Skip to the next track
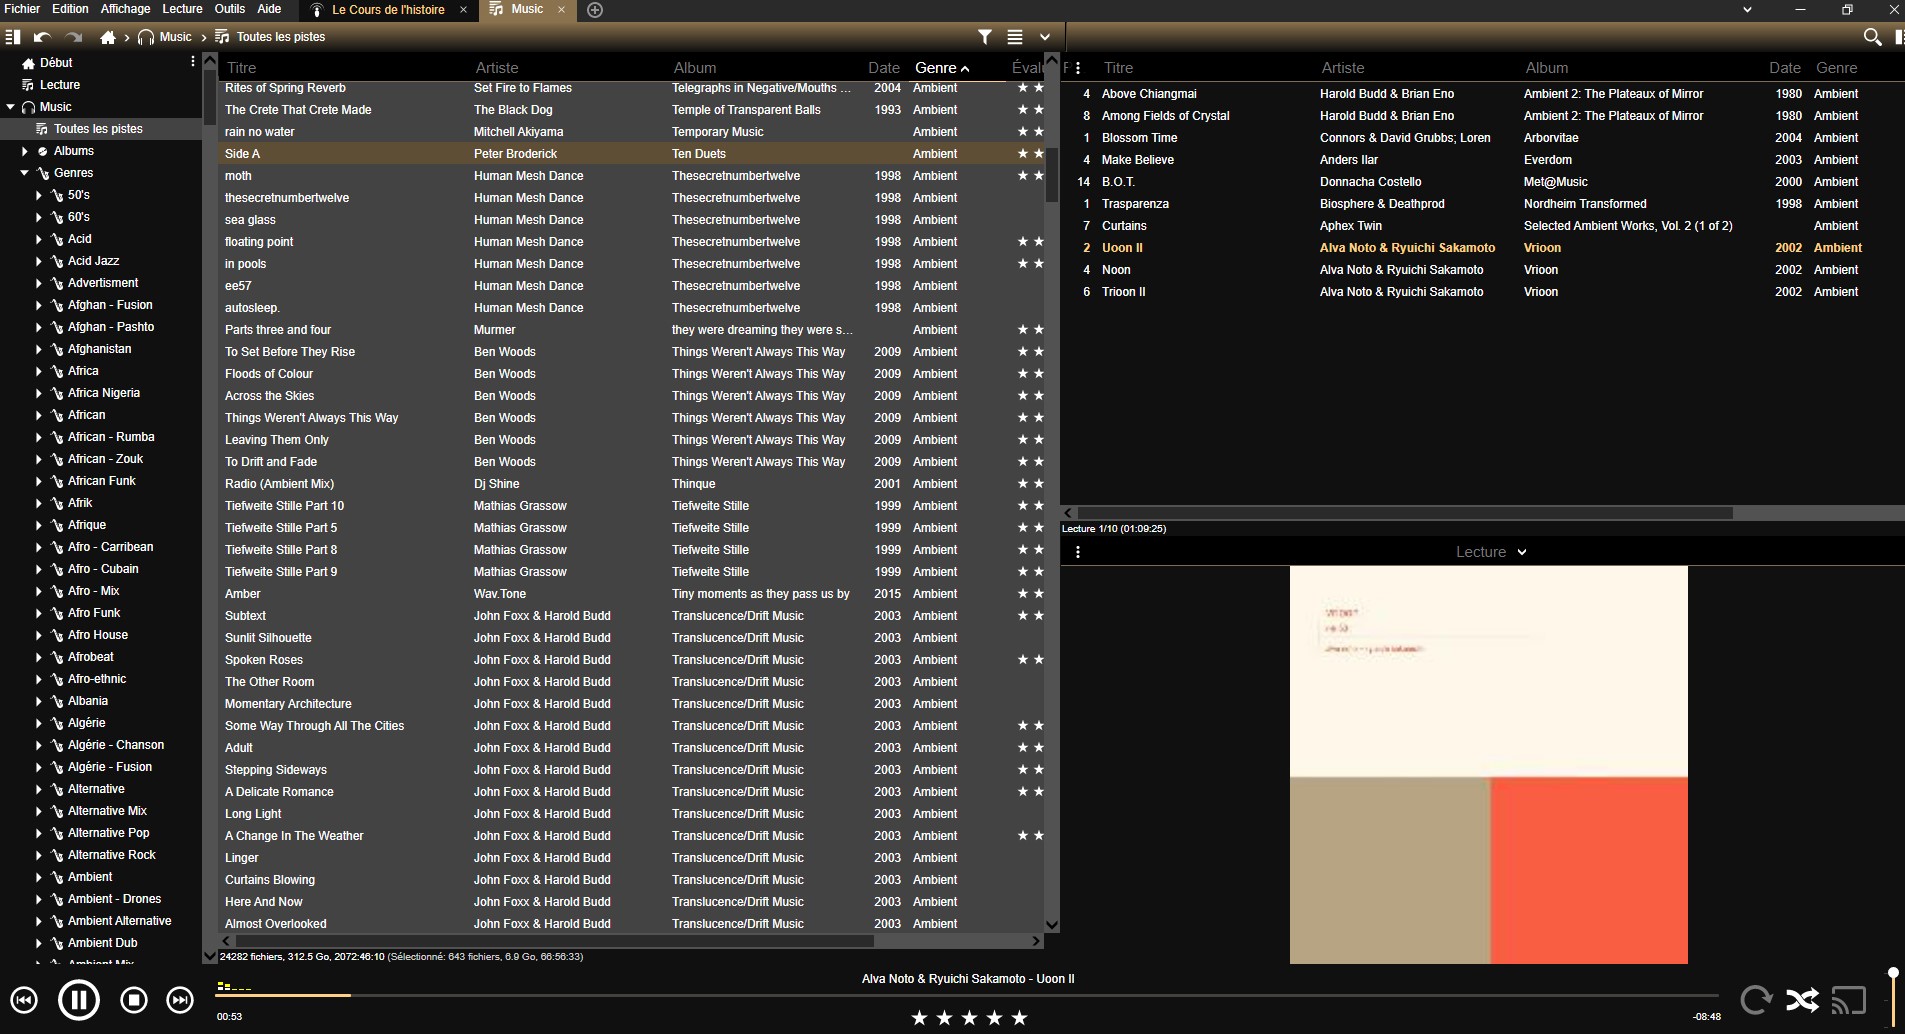Screen dimensions: 1905x1034 180,999
